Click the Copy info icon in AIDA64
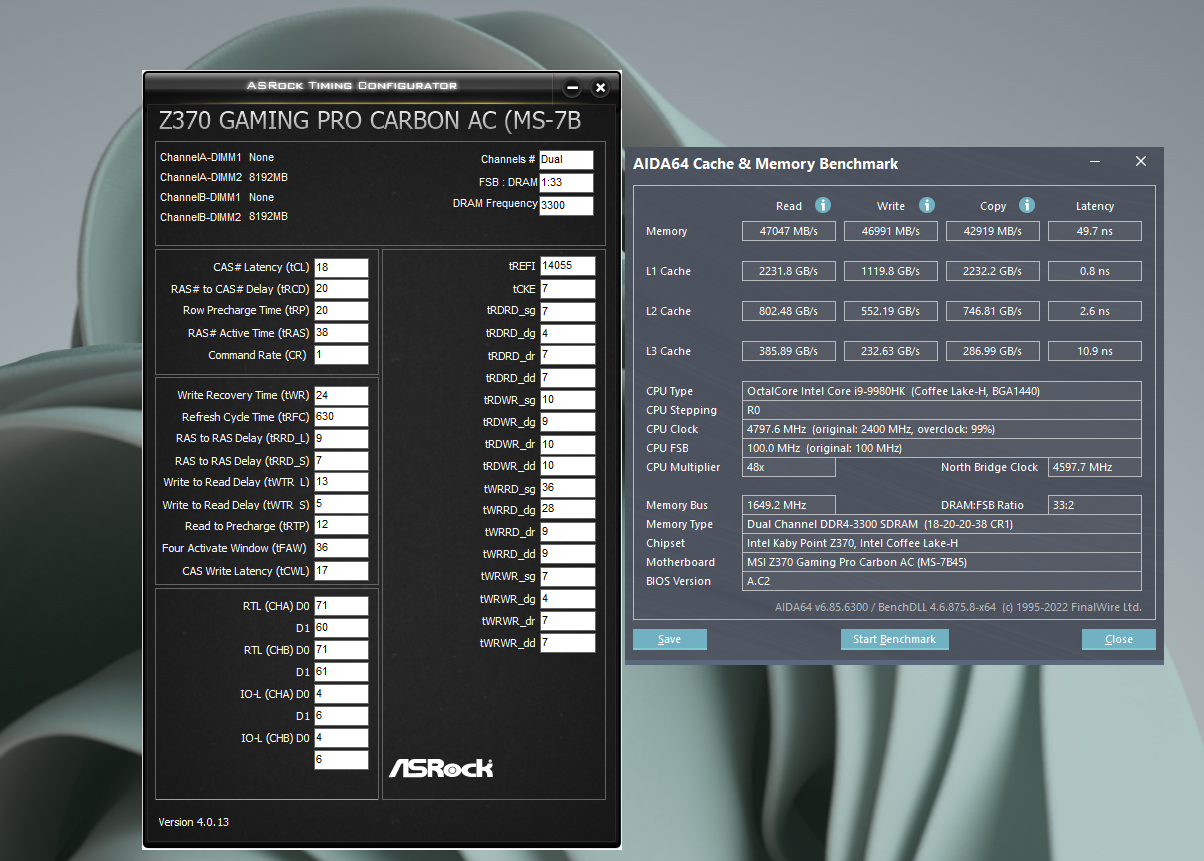Screen dimensions: 1204x861 point(1027,205)
